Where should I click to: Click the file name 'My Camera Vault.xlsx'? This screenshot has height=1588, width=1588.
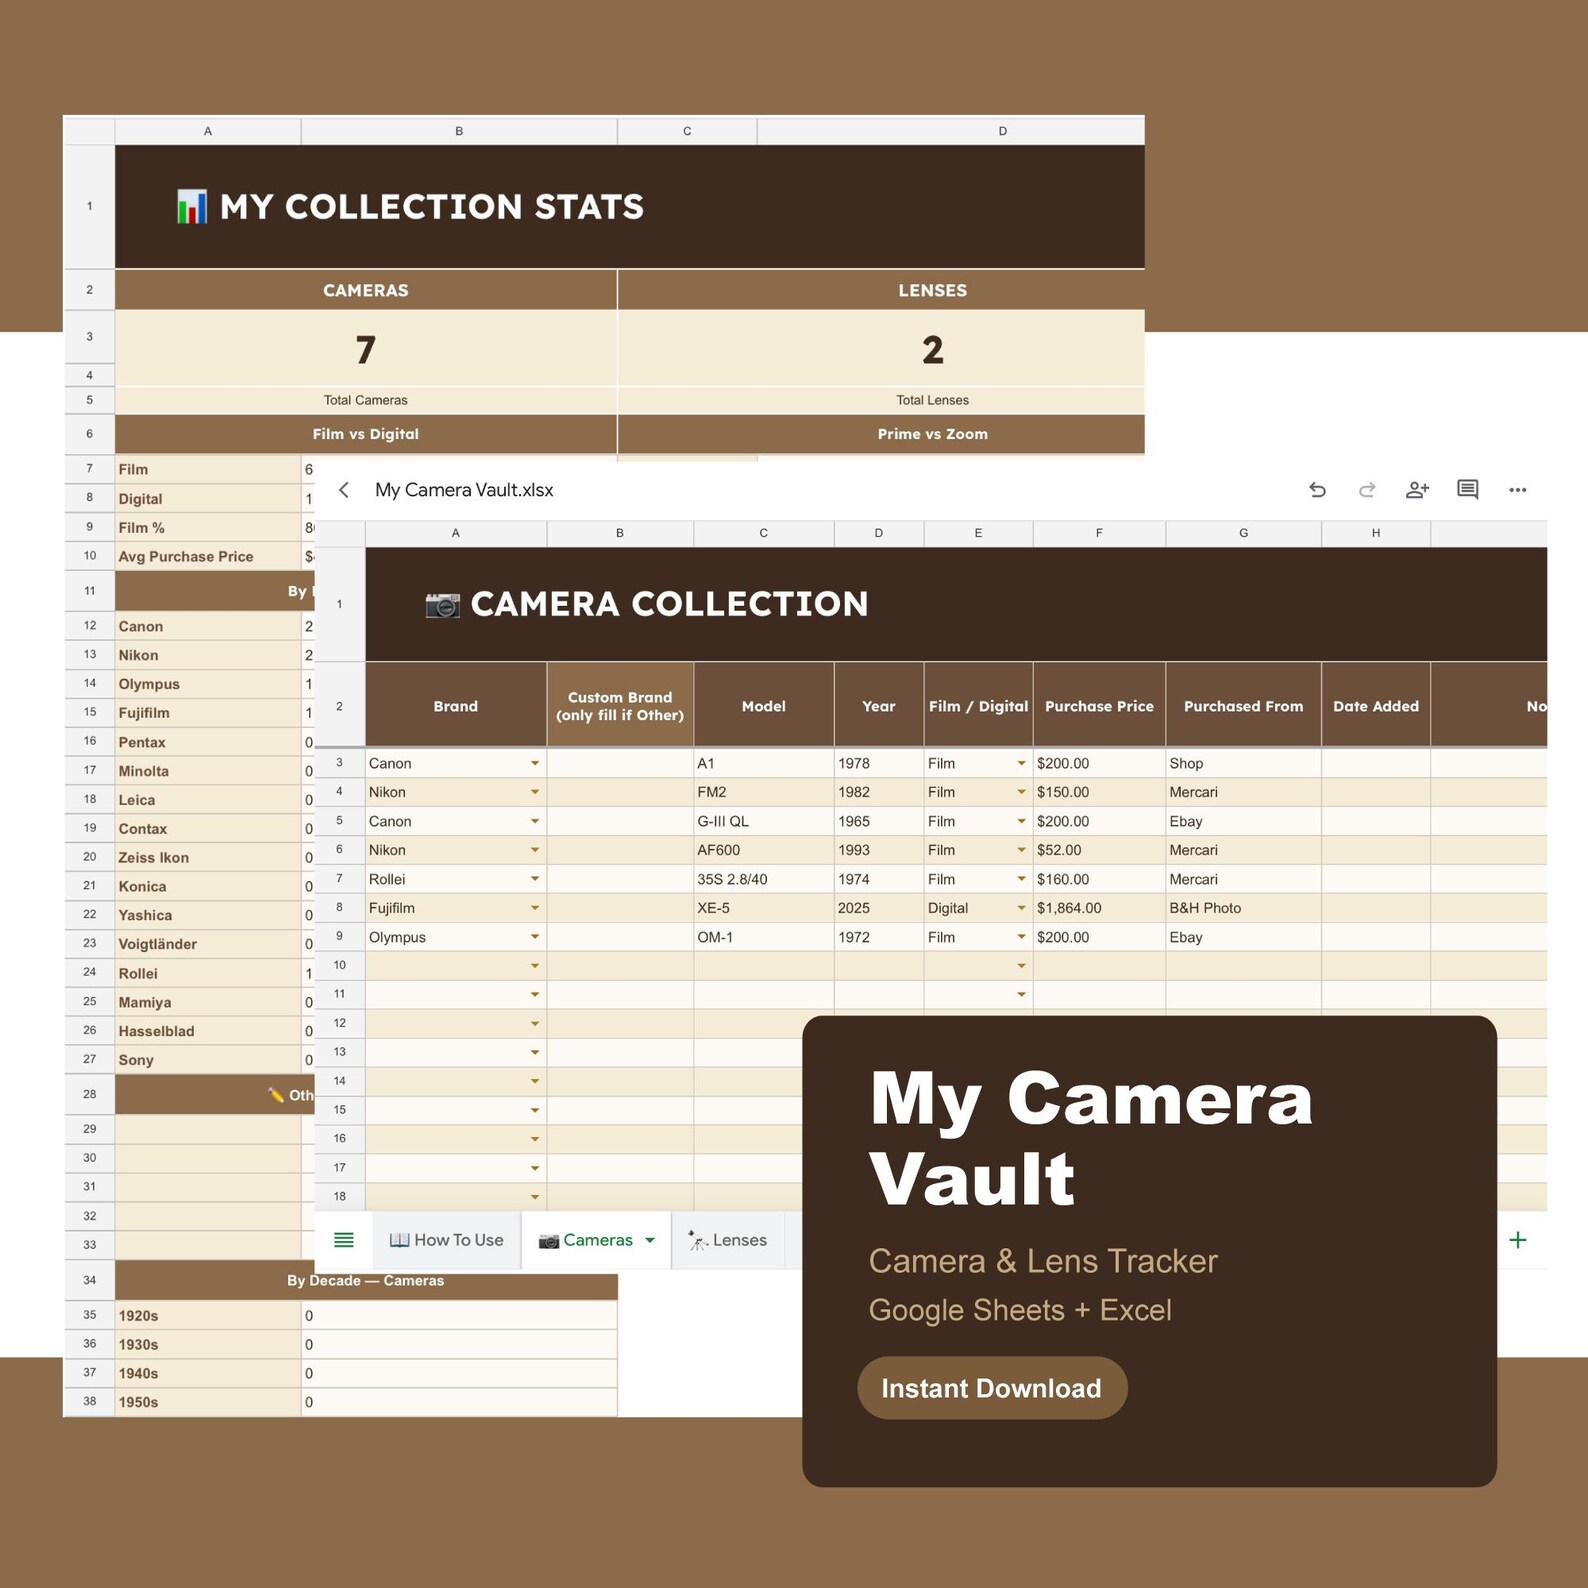[464, 490]
